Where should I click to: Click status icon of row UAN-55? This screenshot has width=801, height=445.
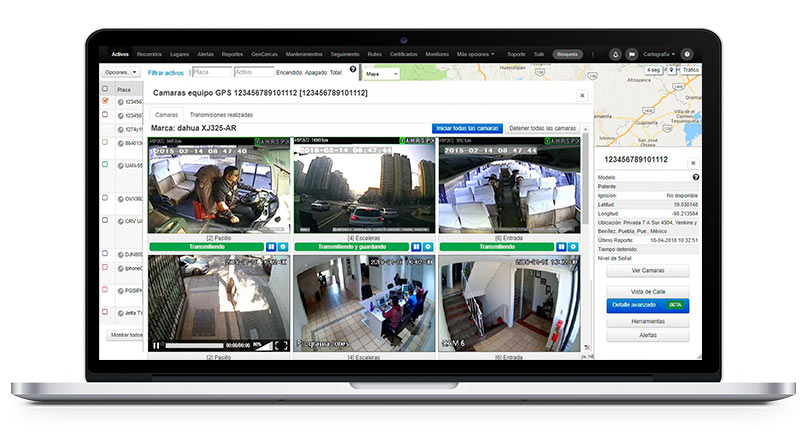click(121, 166)
